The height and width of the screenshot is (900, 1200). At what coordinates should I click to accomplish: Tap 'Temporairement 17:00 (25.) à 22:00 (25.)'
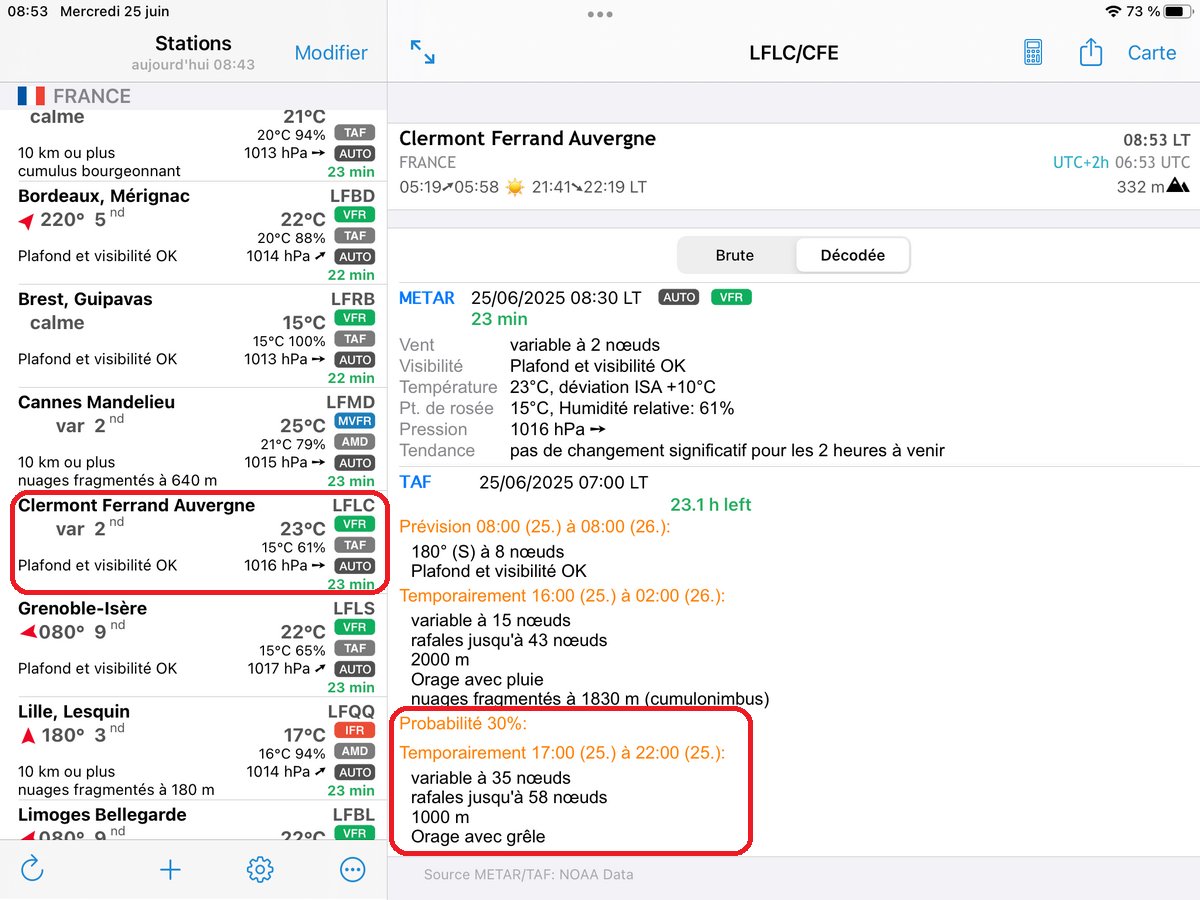click(x=562, y=753)
